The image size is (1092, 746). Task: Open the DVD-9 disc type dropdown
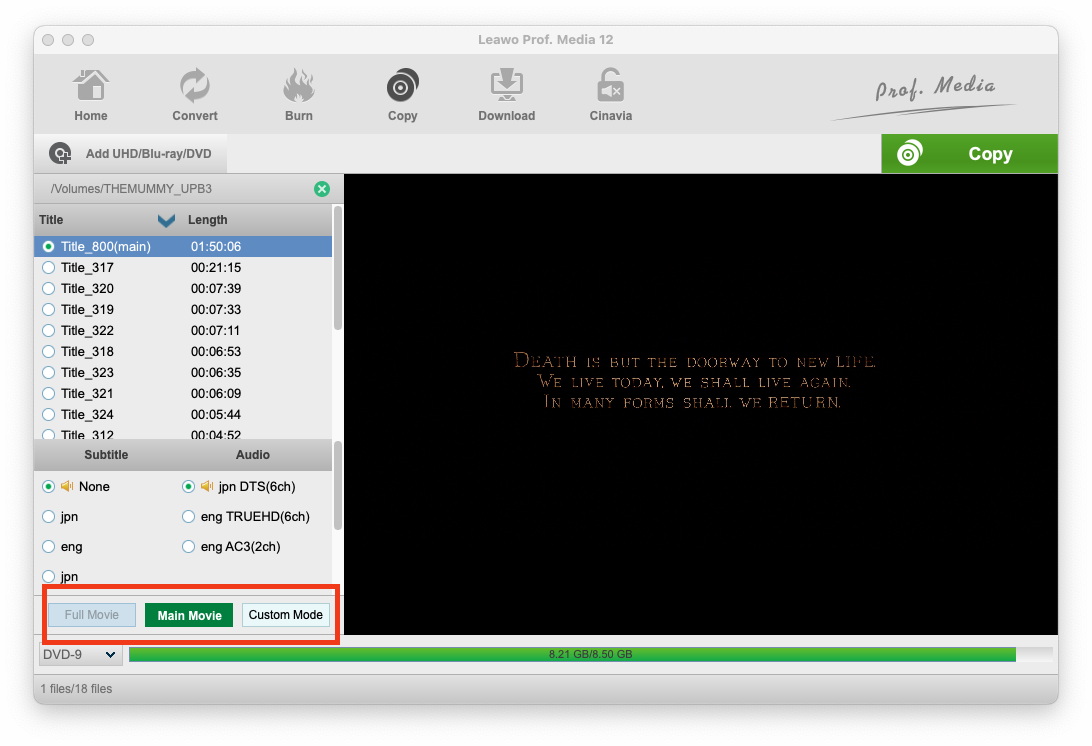[80, 655]
